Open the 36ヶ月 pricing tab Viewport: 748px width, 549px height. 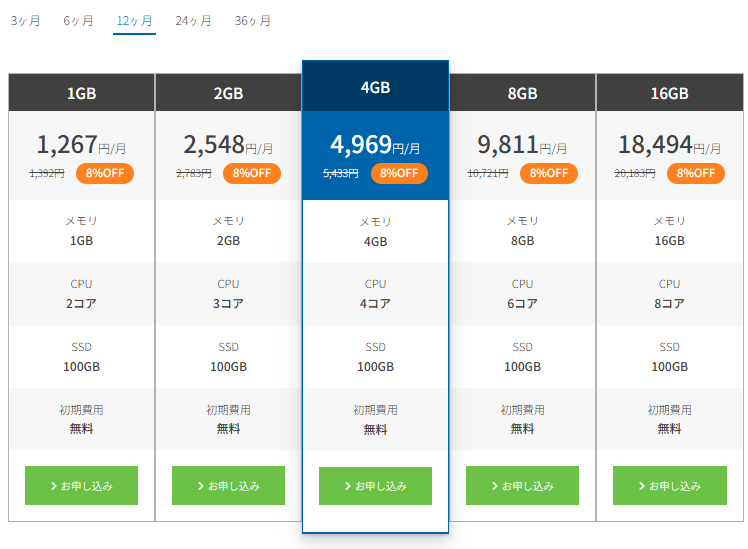[x=253, y=21]
